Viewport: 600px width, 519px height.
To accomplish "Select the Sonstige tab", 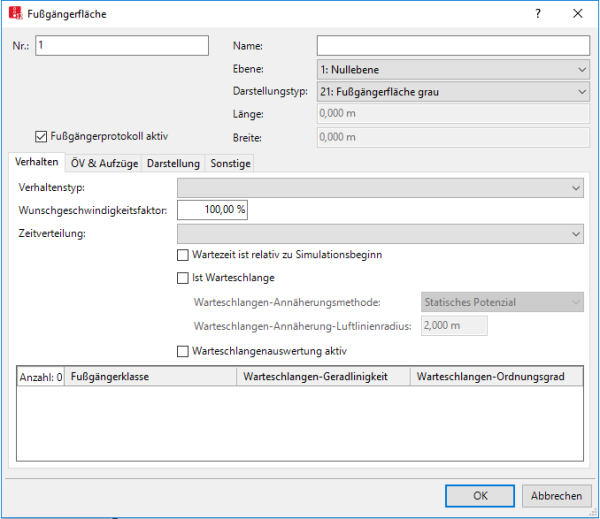I will coord(230,163).
